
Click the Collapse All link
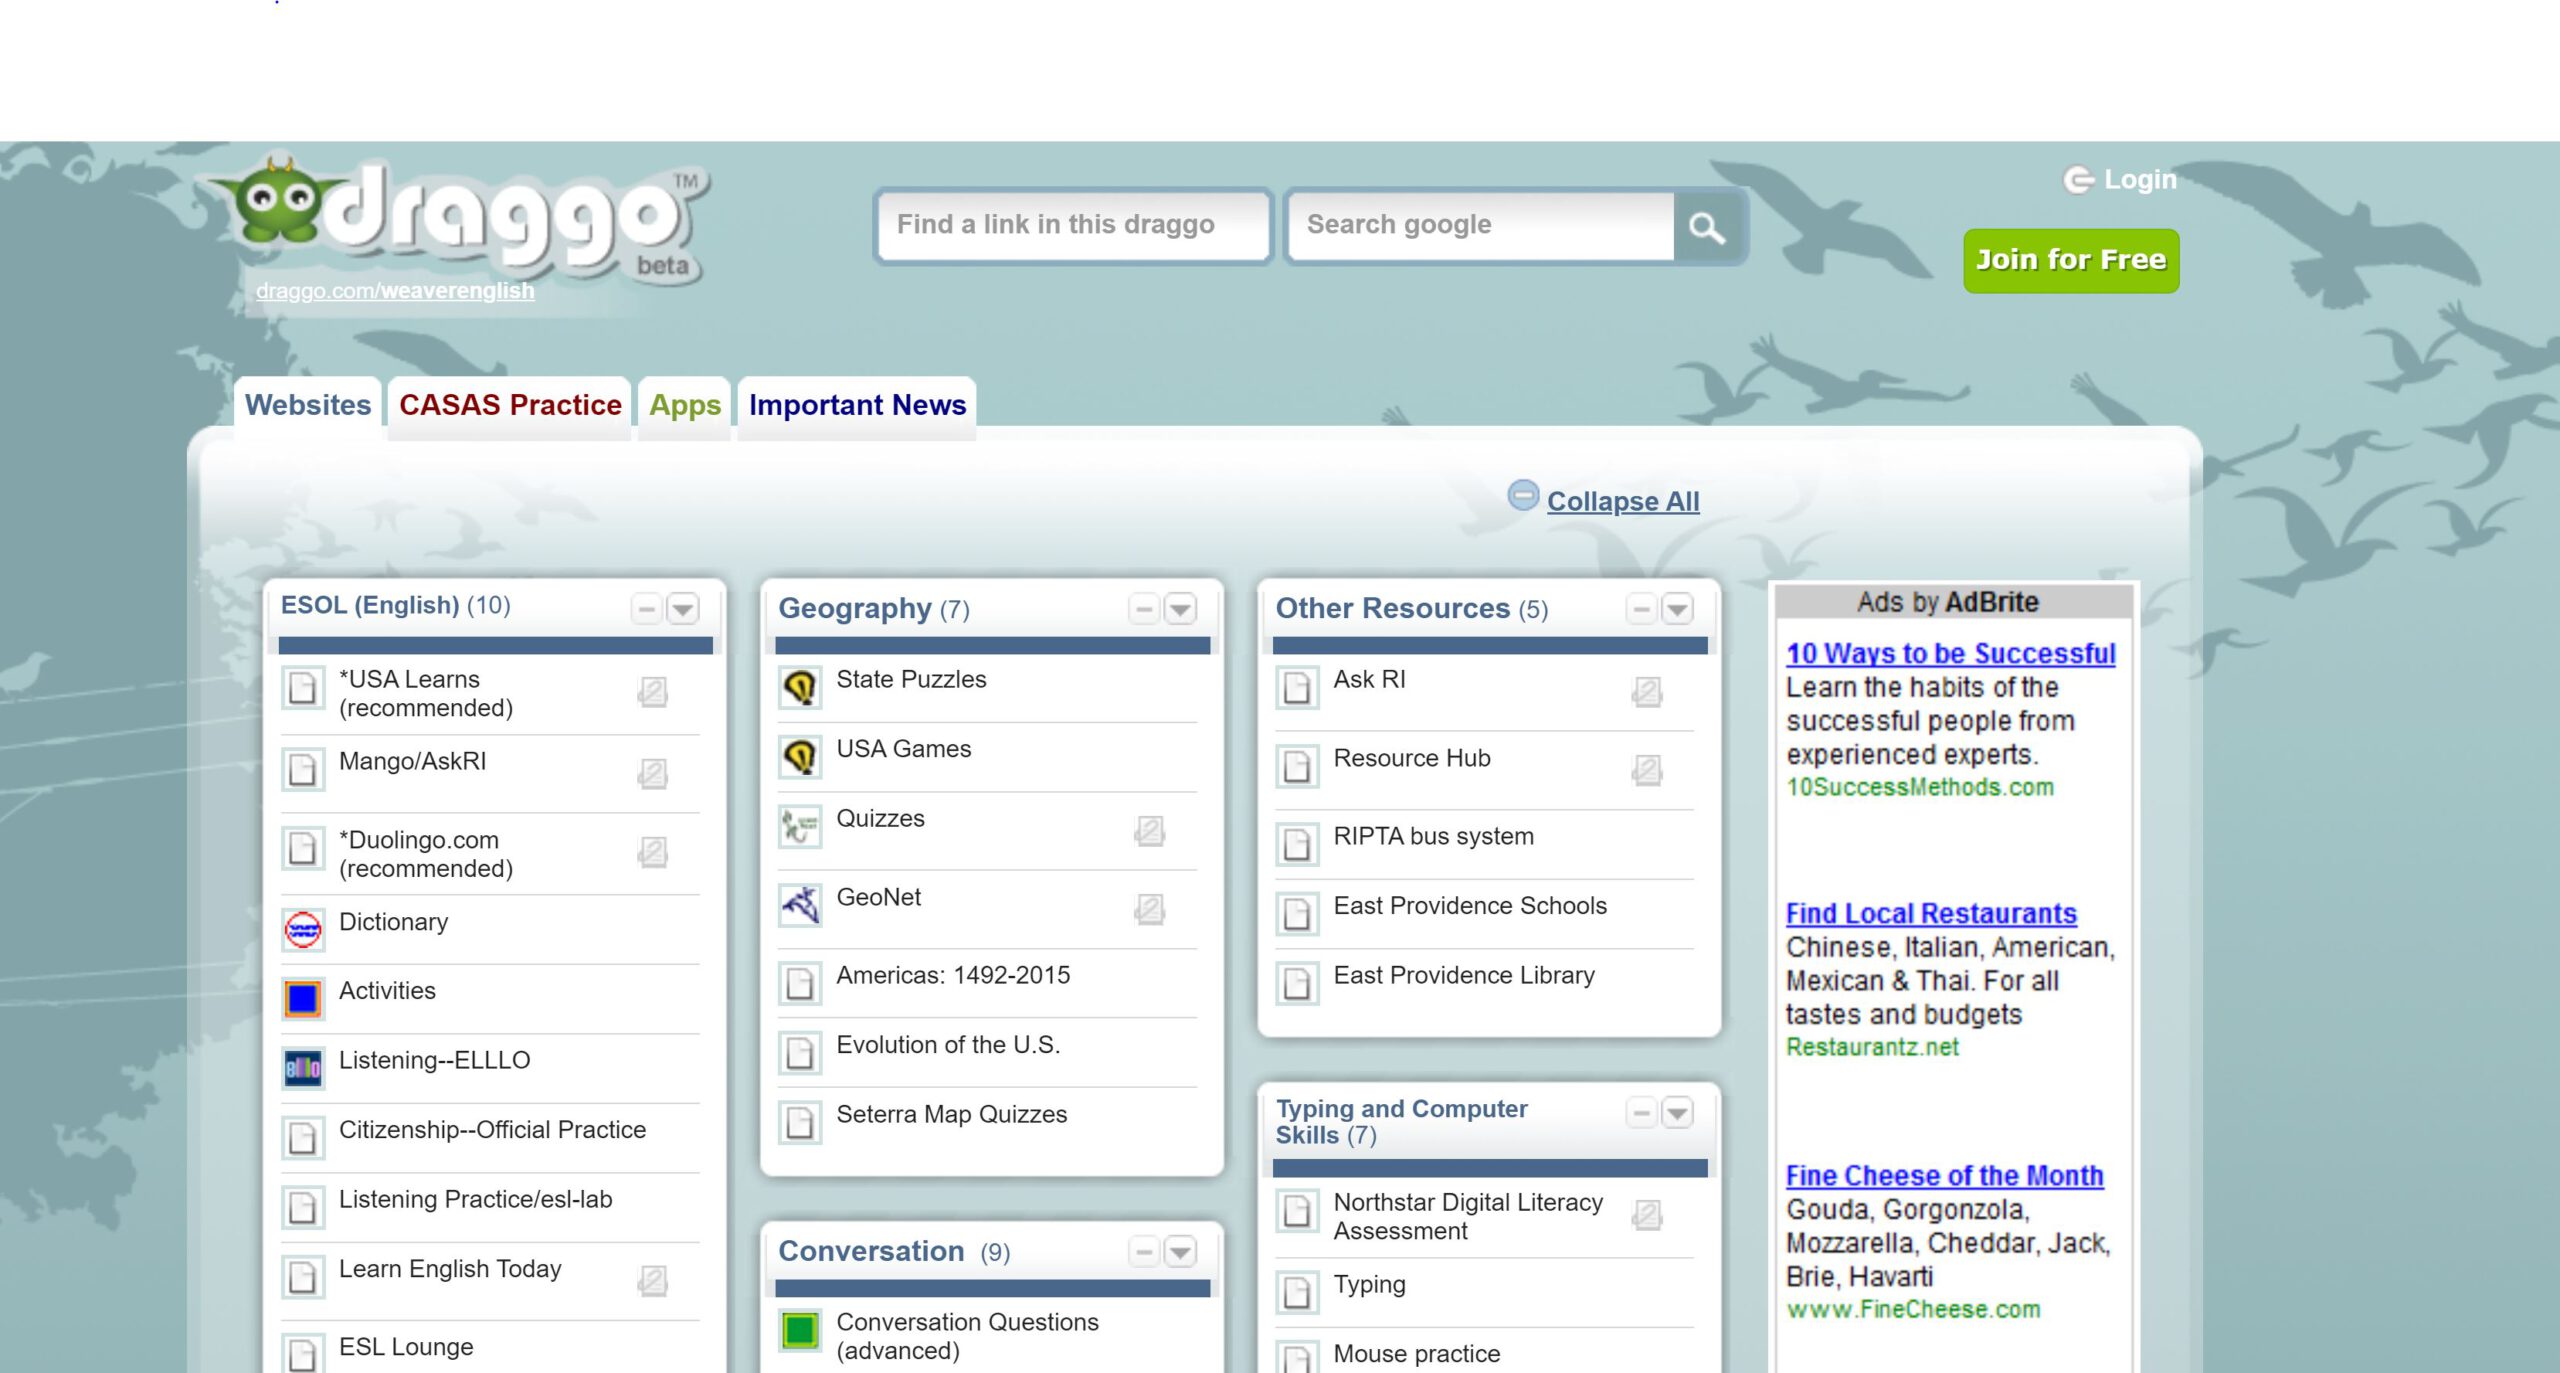pyautogui.click(x=1623, y=501)
